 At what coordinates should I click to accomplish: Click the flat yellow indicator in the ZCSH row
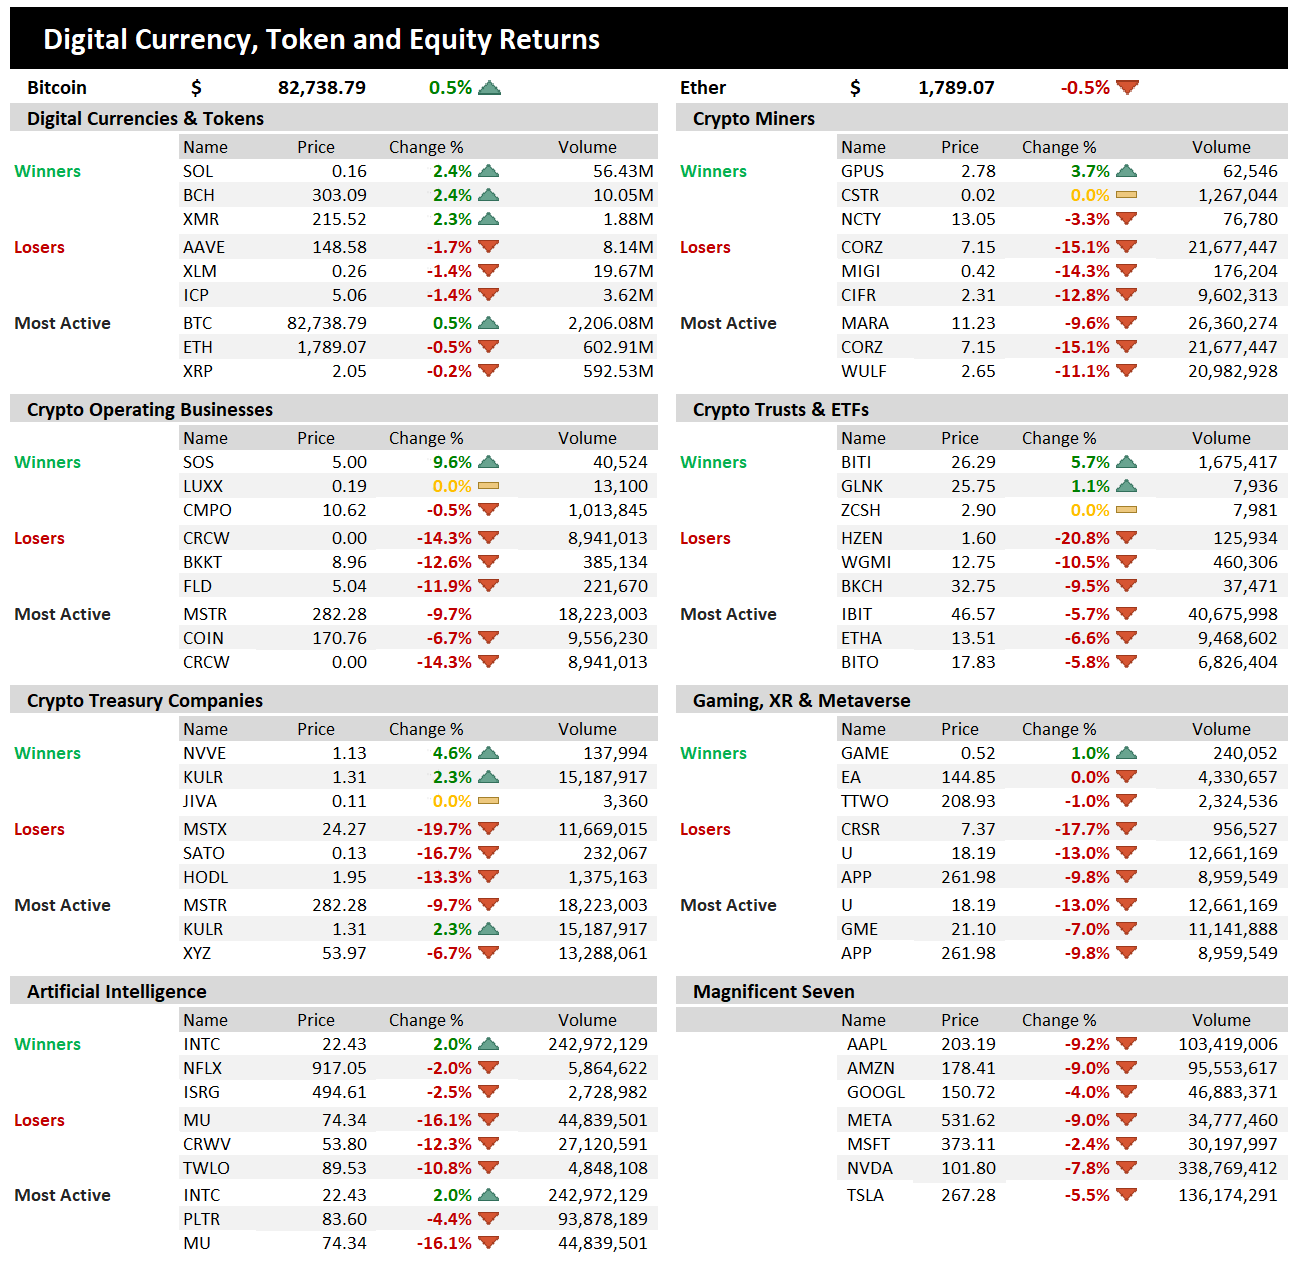click(x=1126, y=510)
